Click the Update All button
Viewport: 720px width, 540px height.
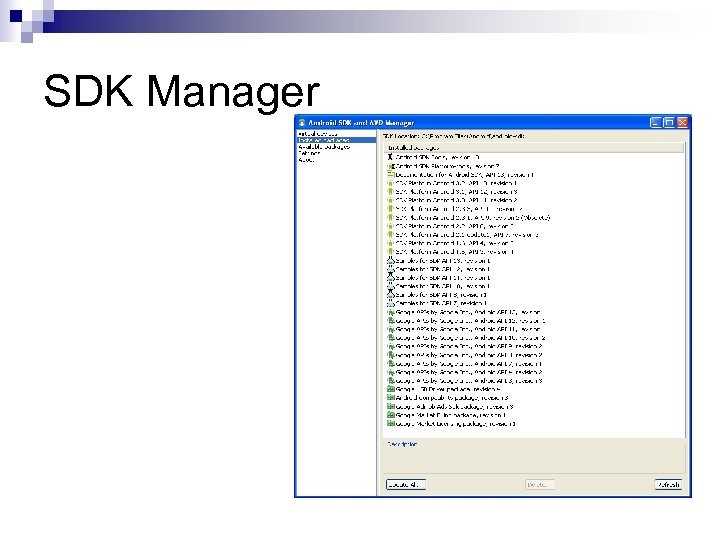(406, 484)
